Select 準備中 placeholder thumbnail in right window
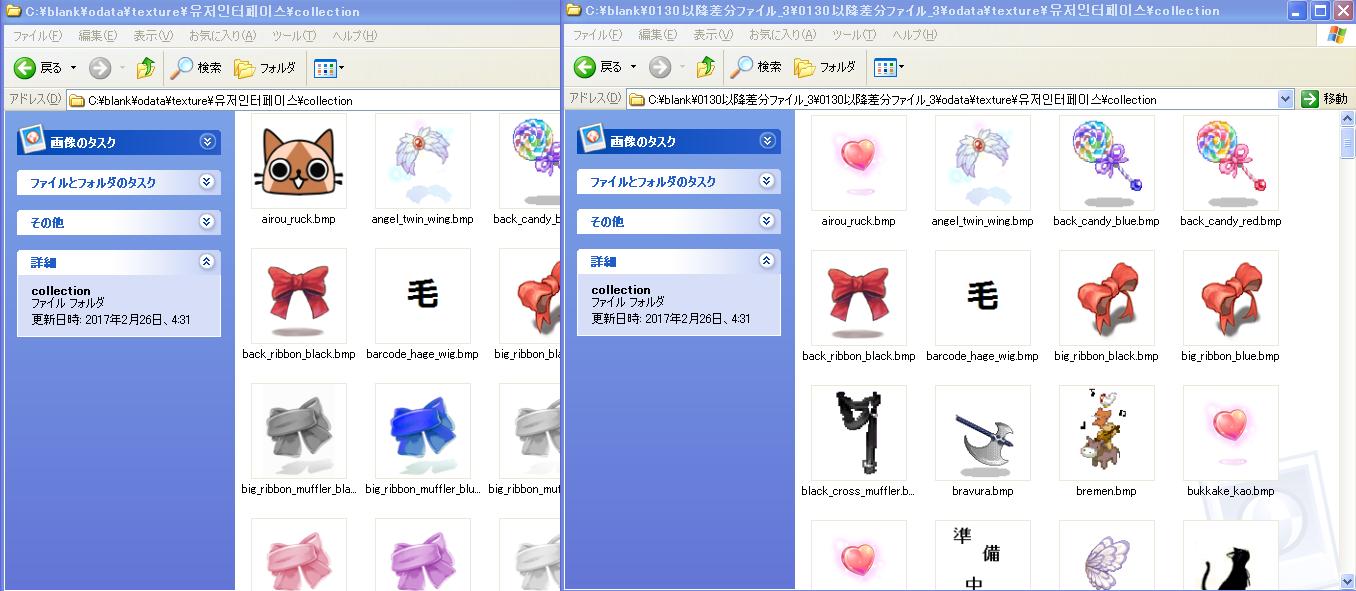Screen dimensions: 1356x591 (x=983, y=555)
